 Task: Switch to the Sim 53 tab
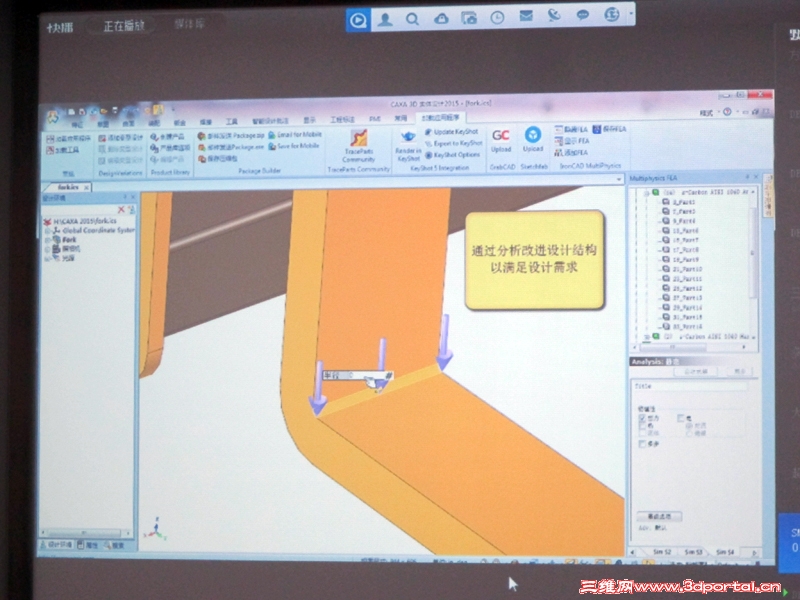click(693, 552)
